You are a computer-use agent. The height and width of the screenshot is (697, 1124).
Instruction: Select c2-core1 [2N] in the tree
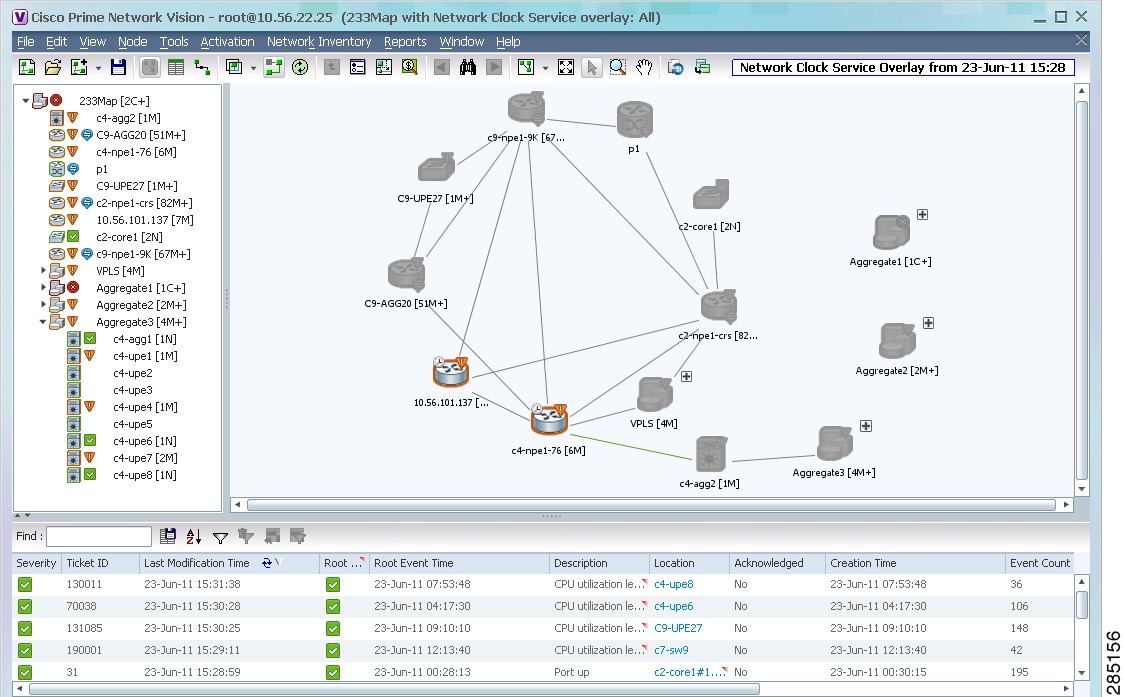[129, 237]
